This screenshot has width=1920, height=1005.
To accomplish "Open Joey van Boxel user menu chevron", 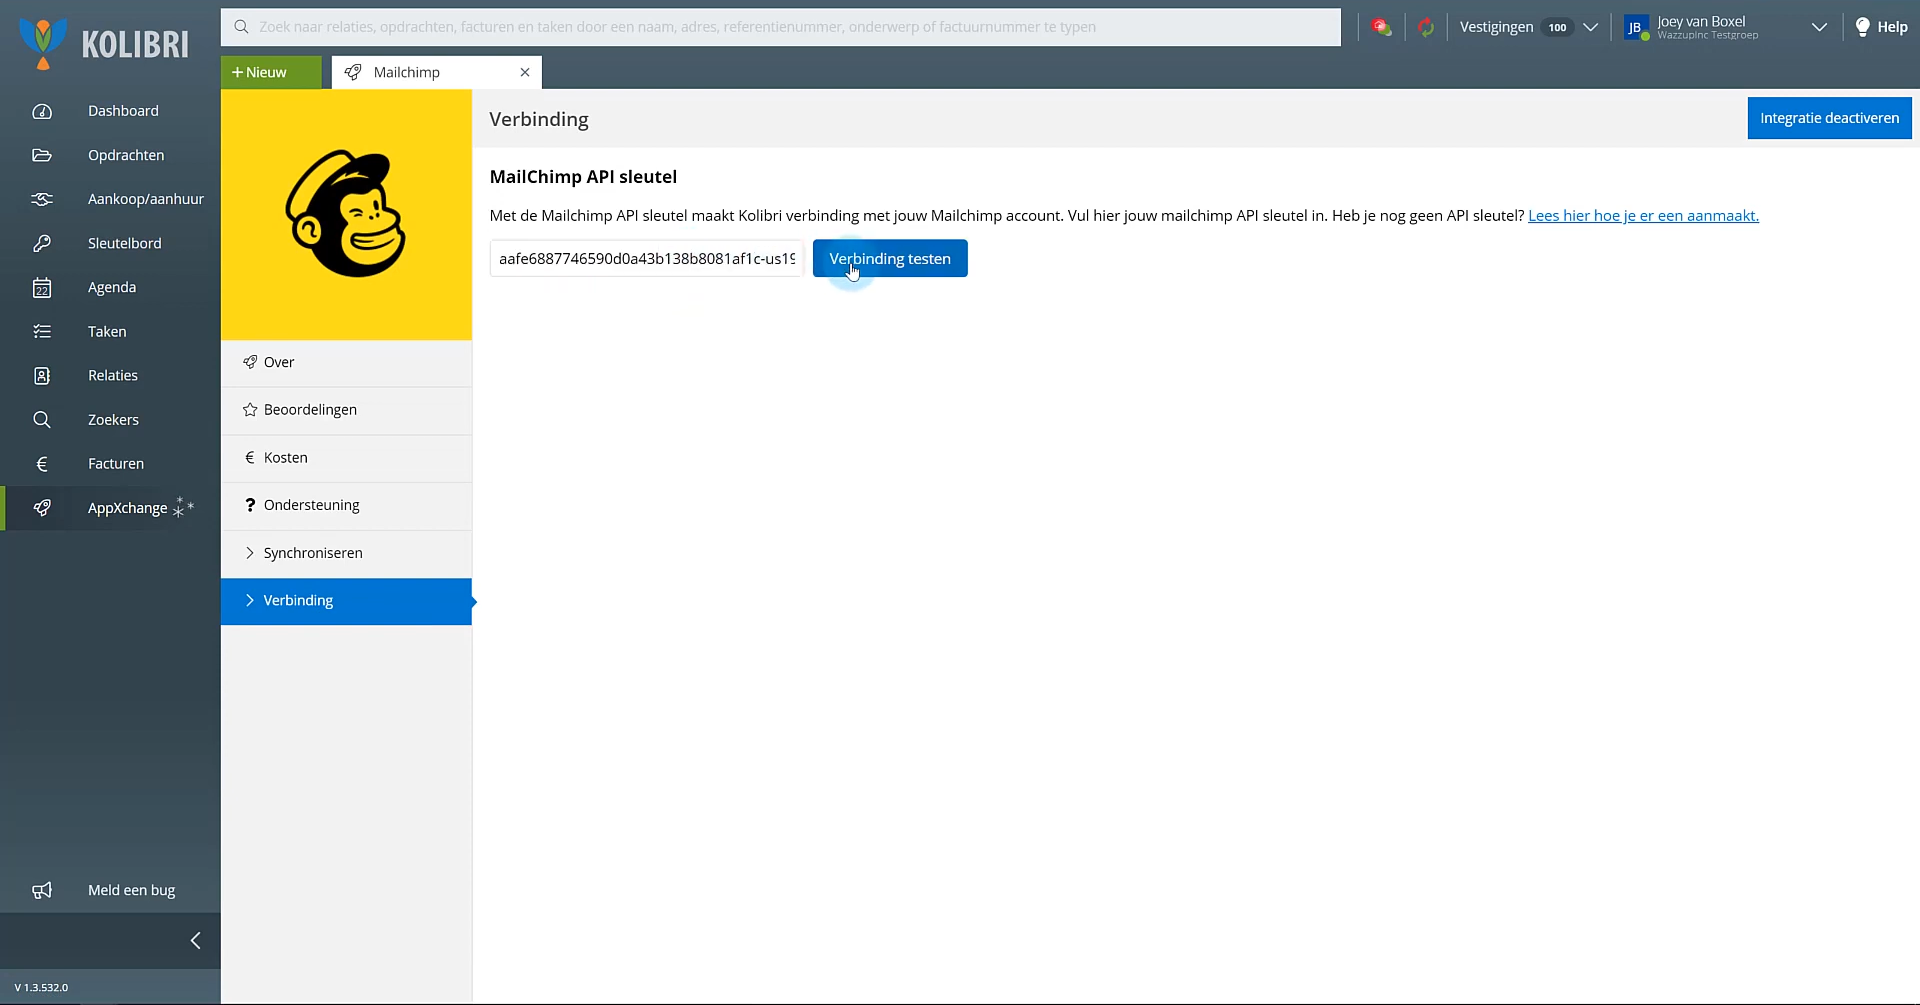I will tap(1819, 27).
